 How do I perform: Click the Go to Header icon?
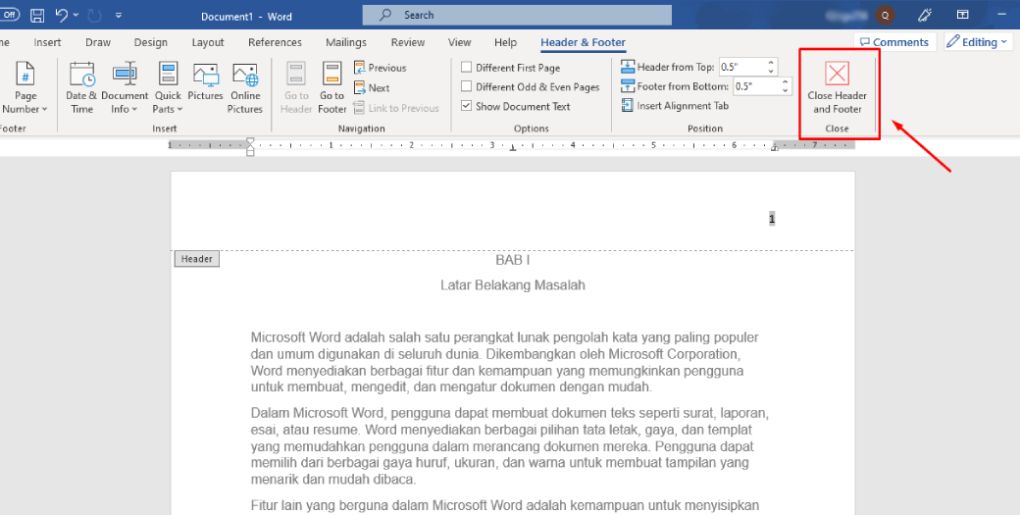click(x=296, y=88)
